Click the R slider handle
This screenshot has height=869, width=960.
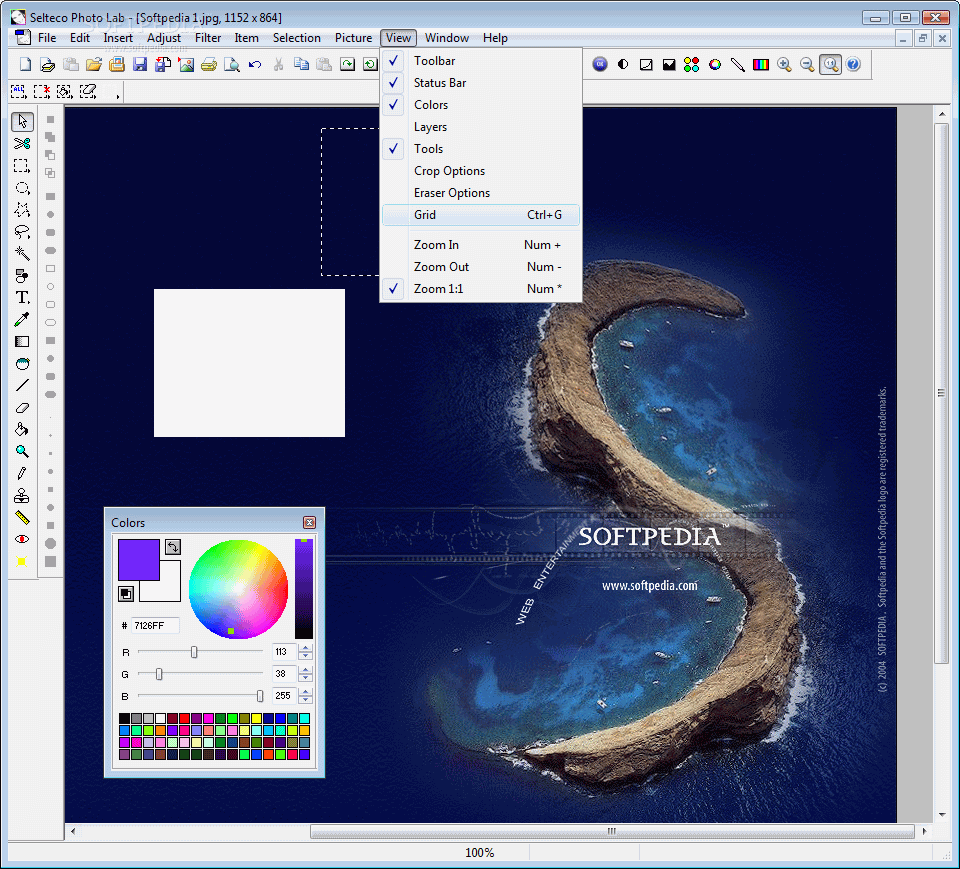click(x=194, y=652)
